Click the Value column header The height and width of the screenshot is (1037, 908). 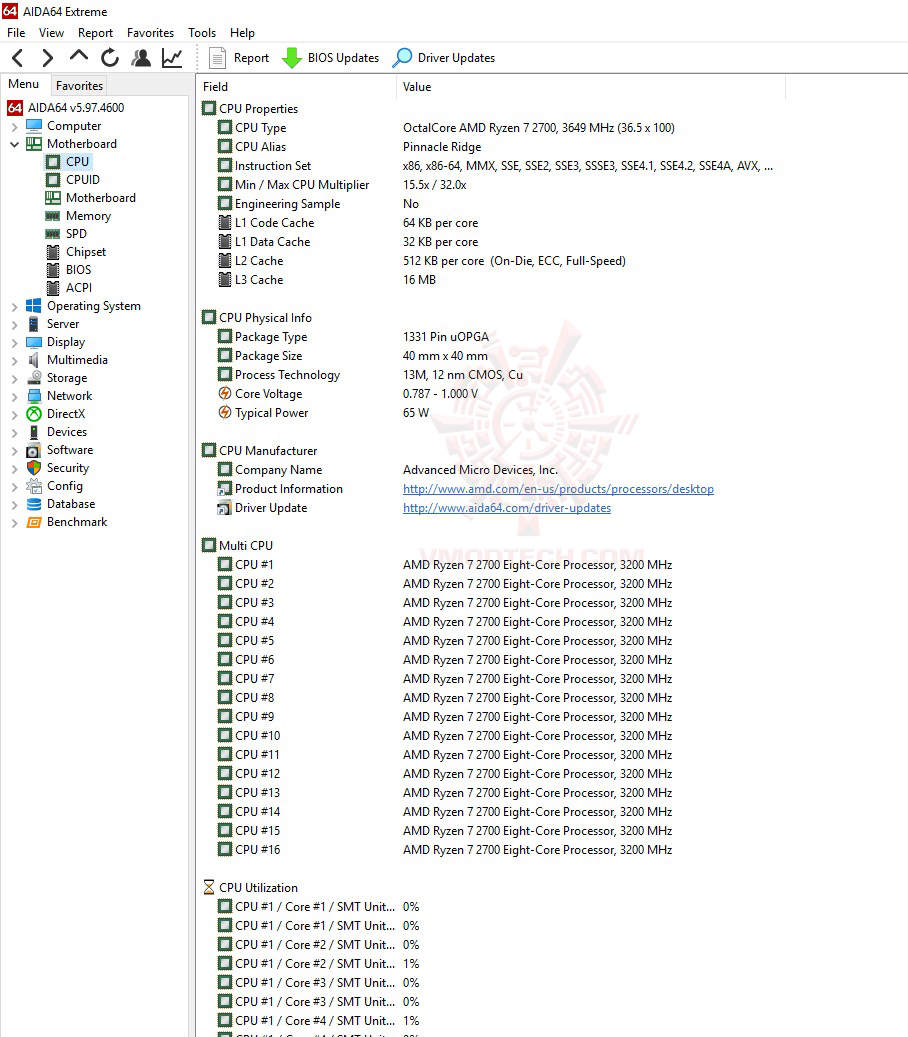tap(591, 87)
